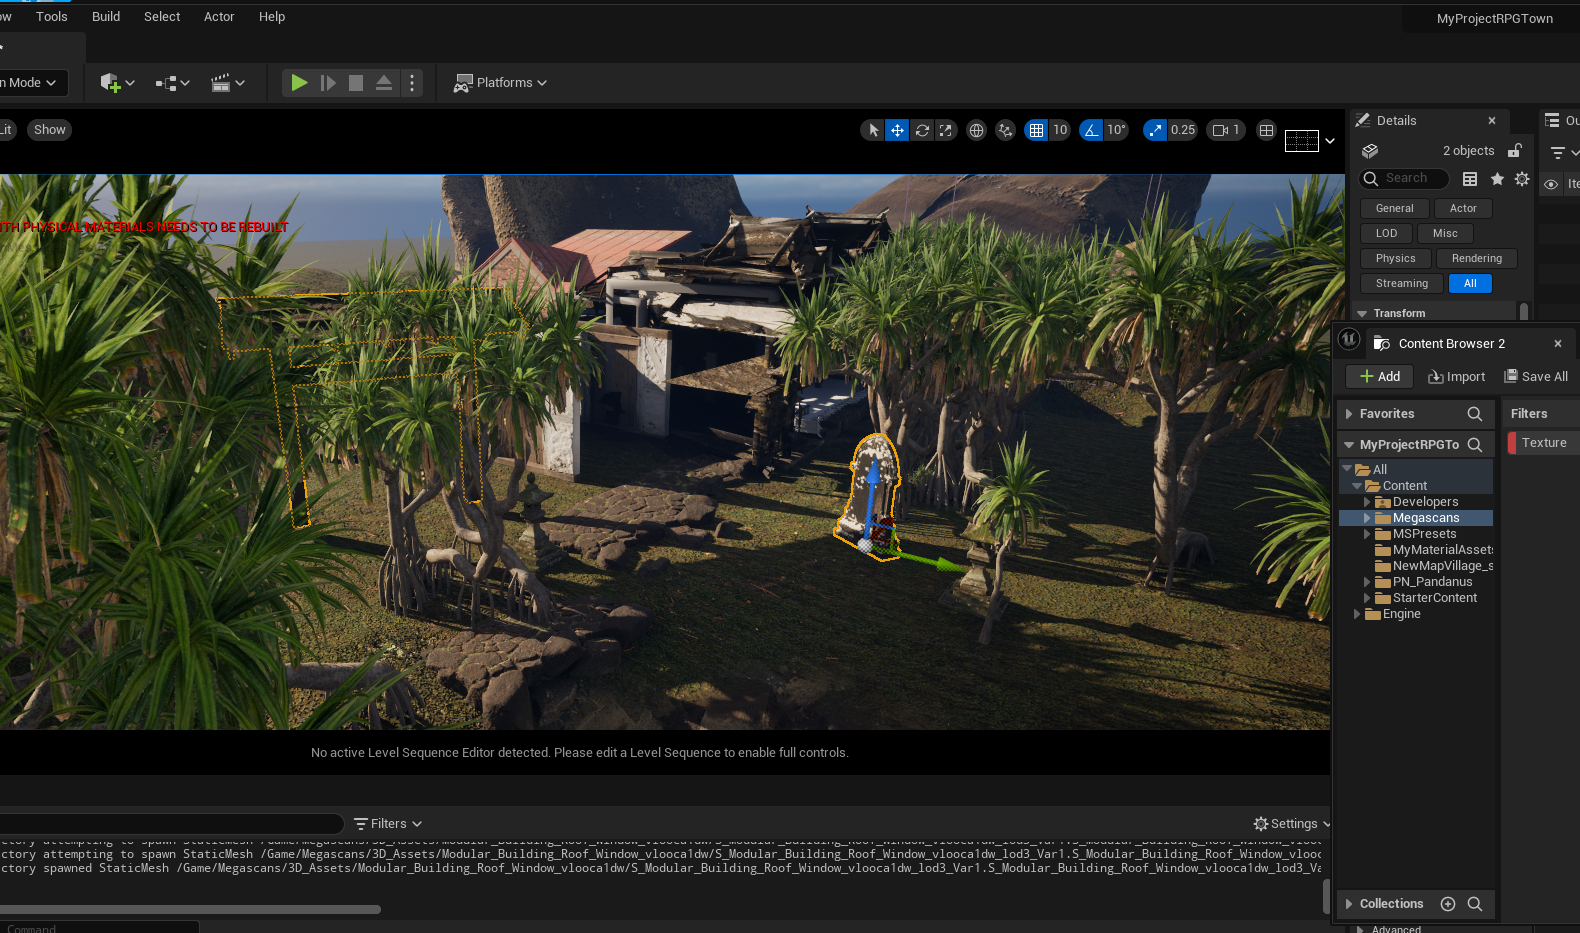Select the Streaming filter in Details
The image size is (1580, 933).
tap(1402, 283)
